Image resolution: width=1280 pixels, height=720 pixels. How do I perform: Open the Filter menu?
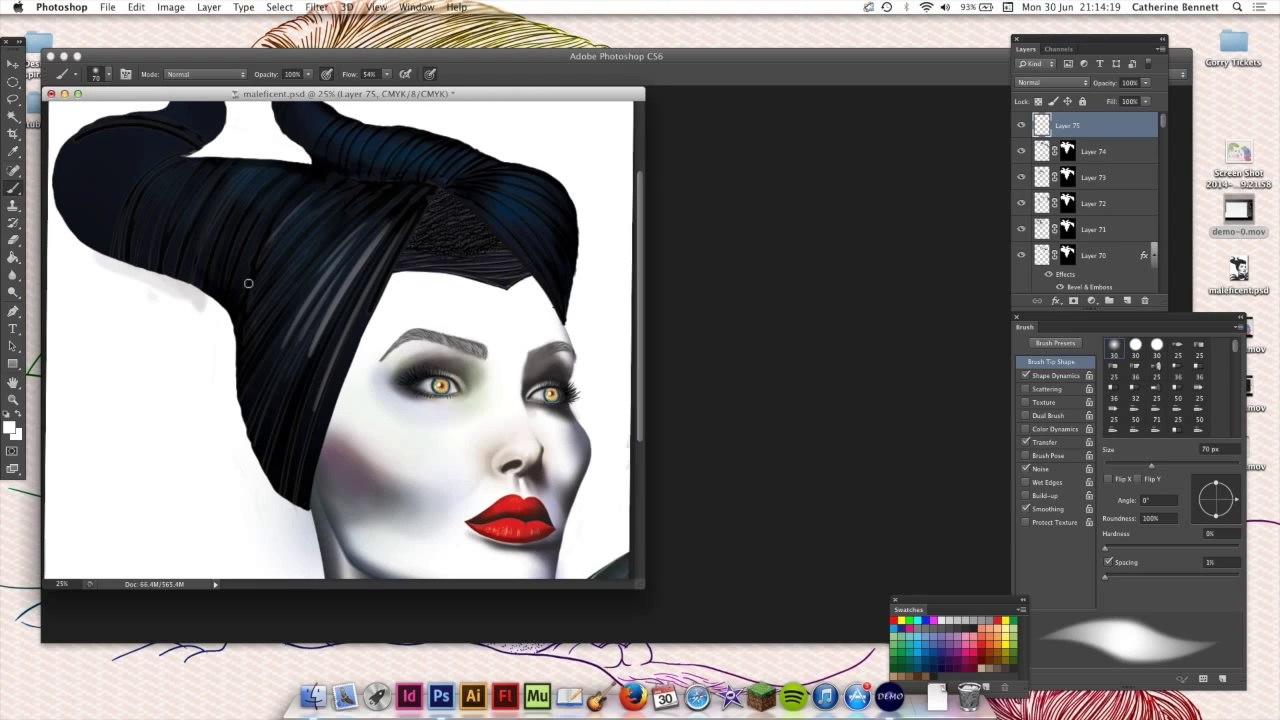click(x=316, y=7)
